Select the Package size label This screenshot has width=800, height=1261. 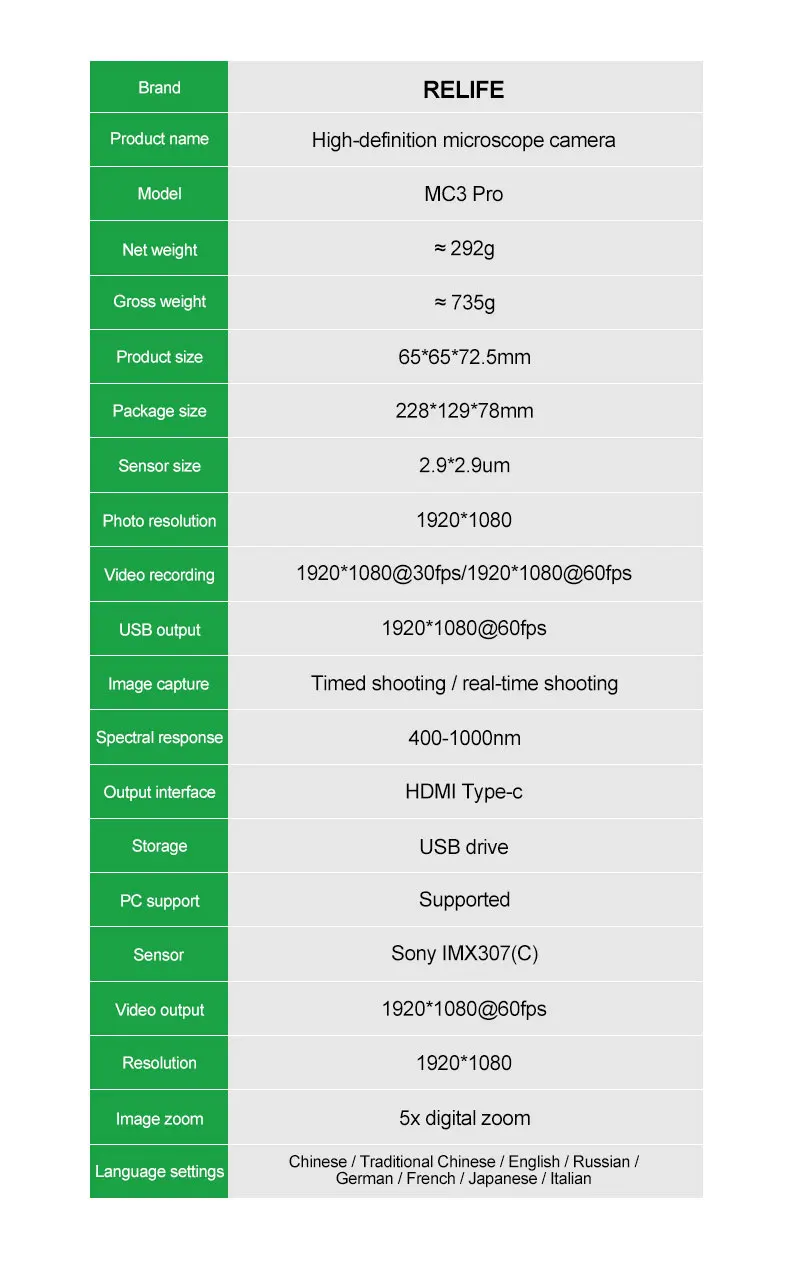pyautogui.click(x=159, y=411)
